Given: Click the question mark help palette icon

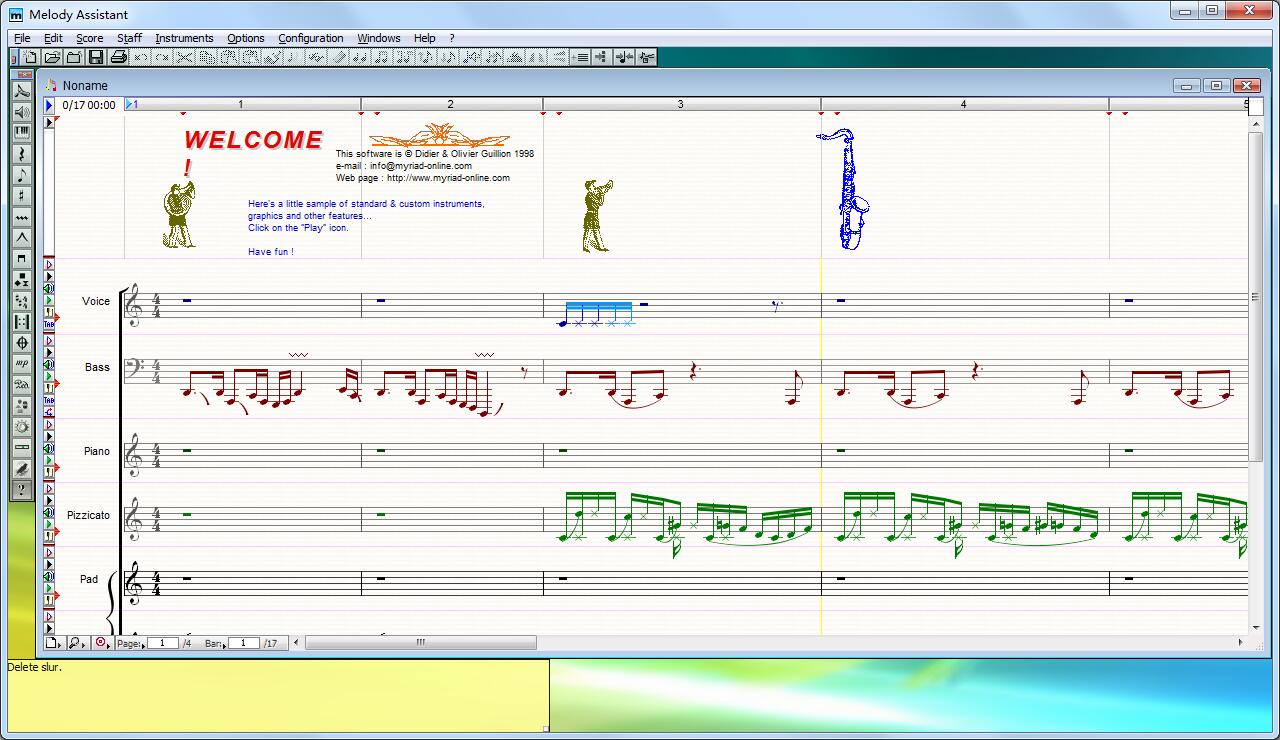Looking at the screenshot, I should [x=21, y=490].
